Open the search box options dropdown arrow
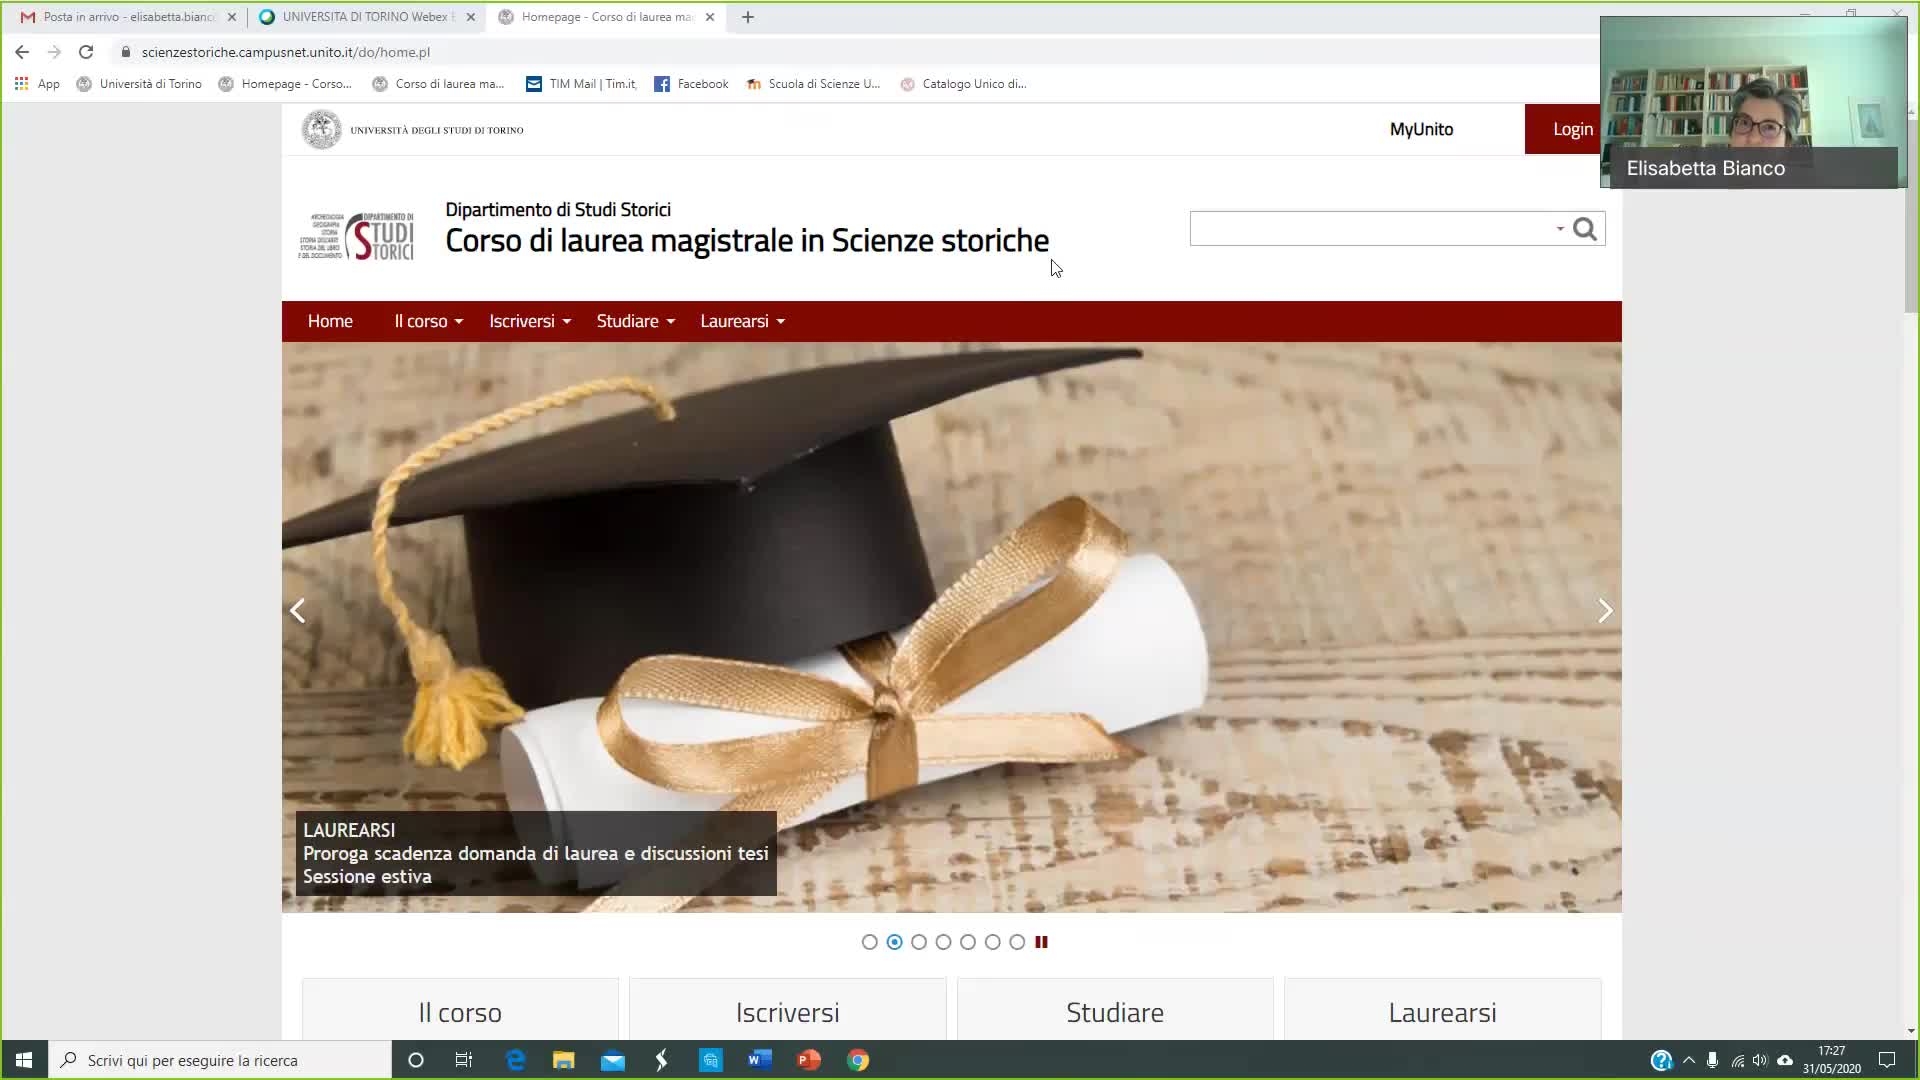This screenshot has height=1080, width=1920. pos(1560,229)
